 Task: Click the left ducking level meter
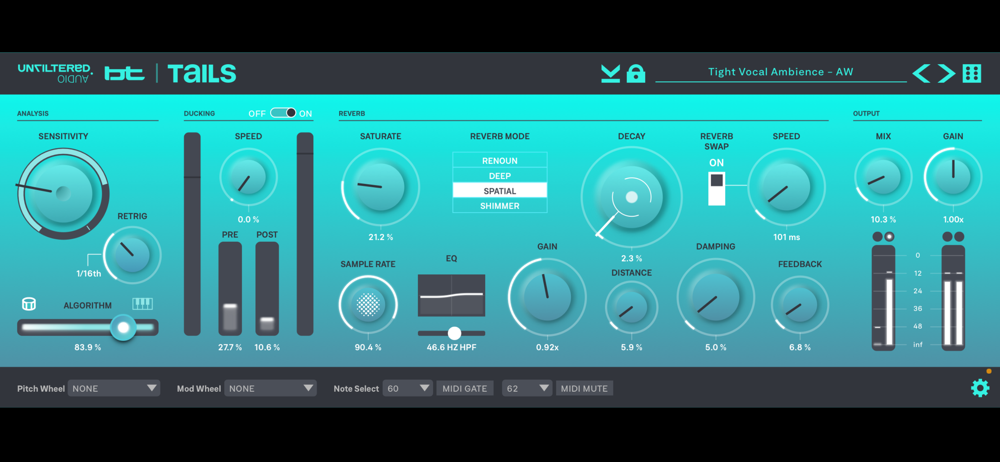point(192,234)
